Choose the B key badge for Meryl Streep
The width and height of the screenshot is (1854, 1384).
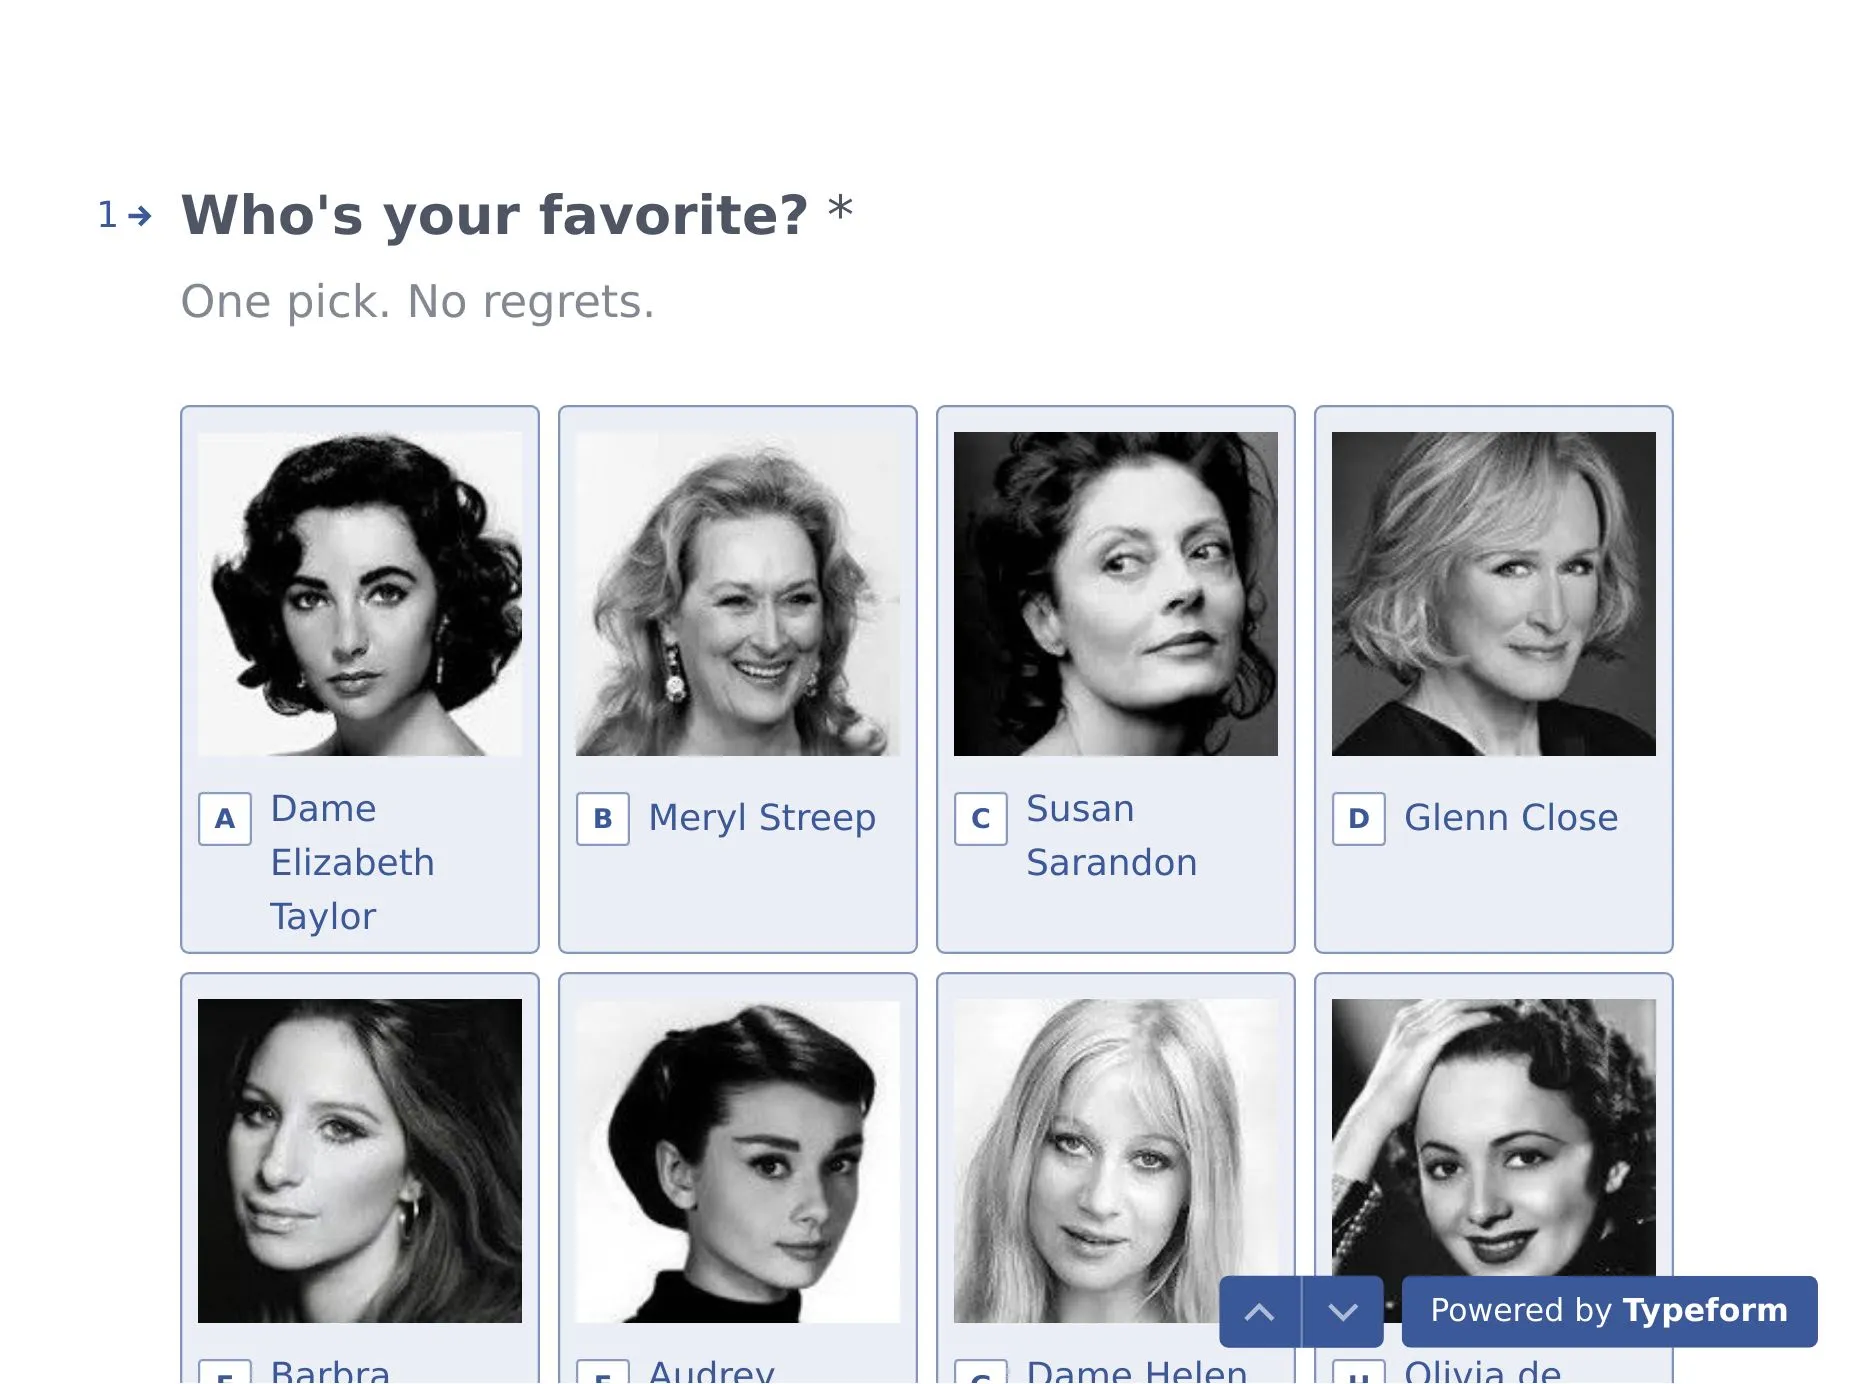pyautogui.click(x=603, y=819)
